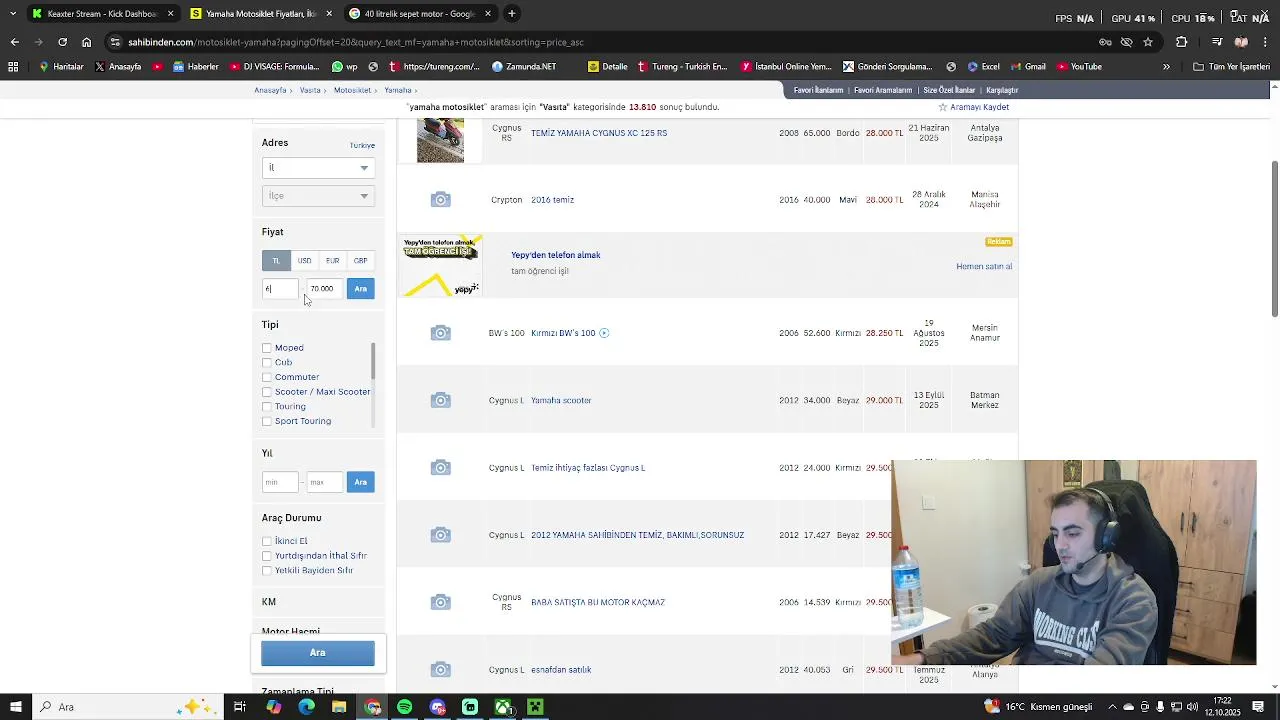1280x720 pixels.
Task: Expand the KM filter section
Action: pyautogui.click(x=269, y=602)
